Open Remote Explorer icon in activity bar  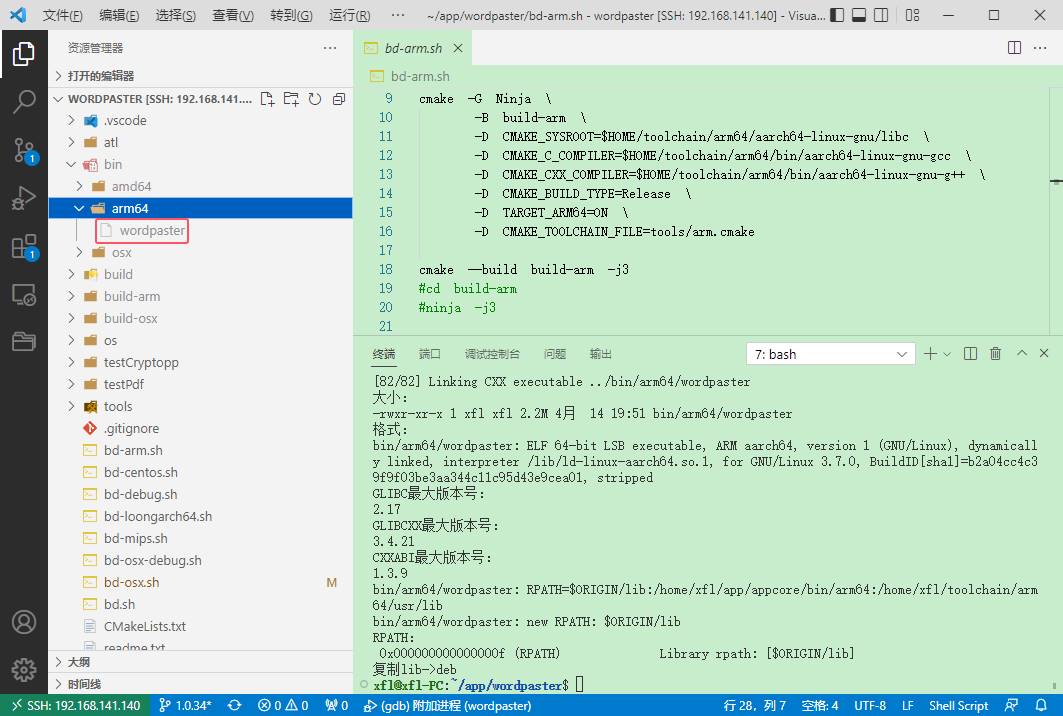click(24, 295)
